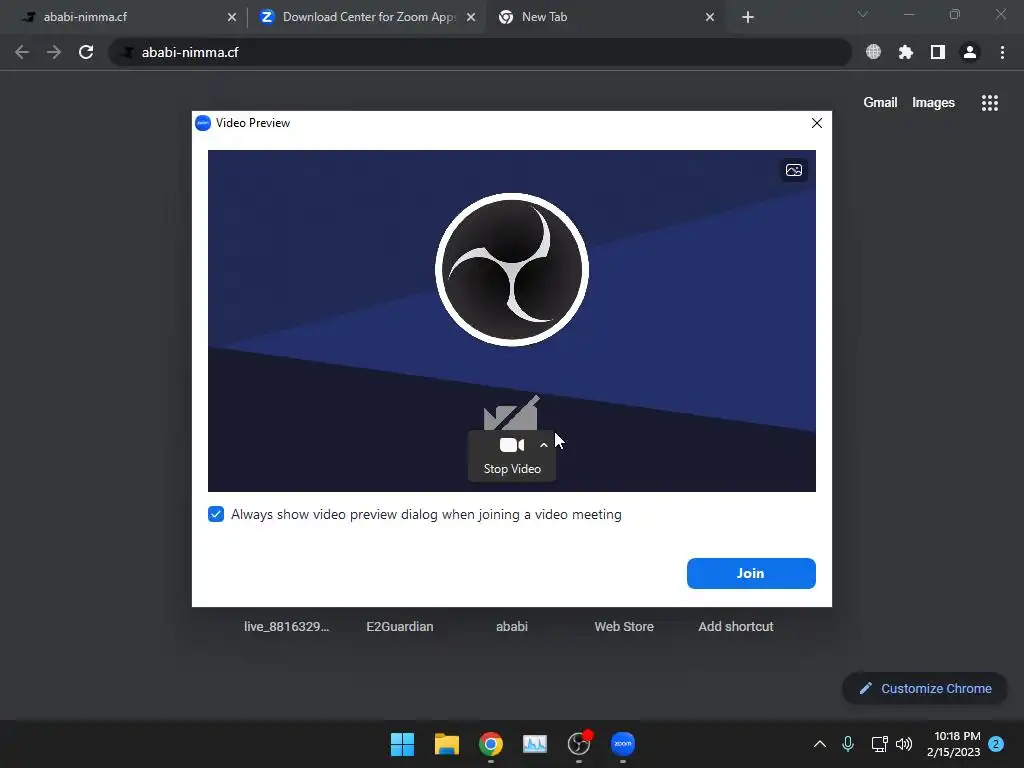1024x768 pixels.
Task: Open the live_8816329 shortcut
Action: (287, 626)
